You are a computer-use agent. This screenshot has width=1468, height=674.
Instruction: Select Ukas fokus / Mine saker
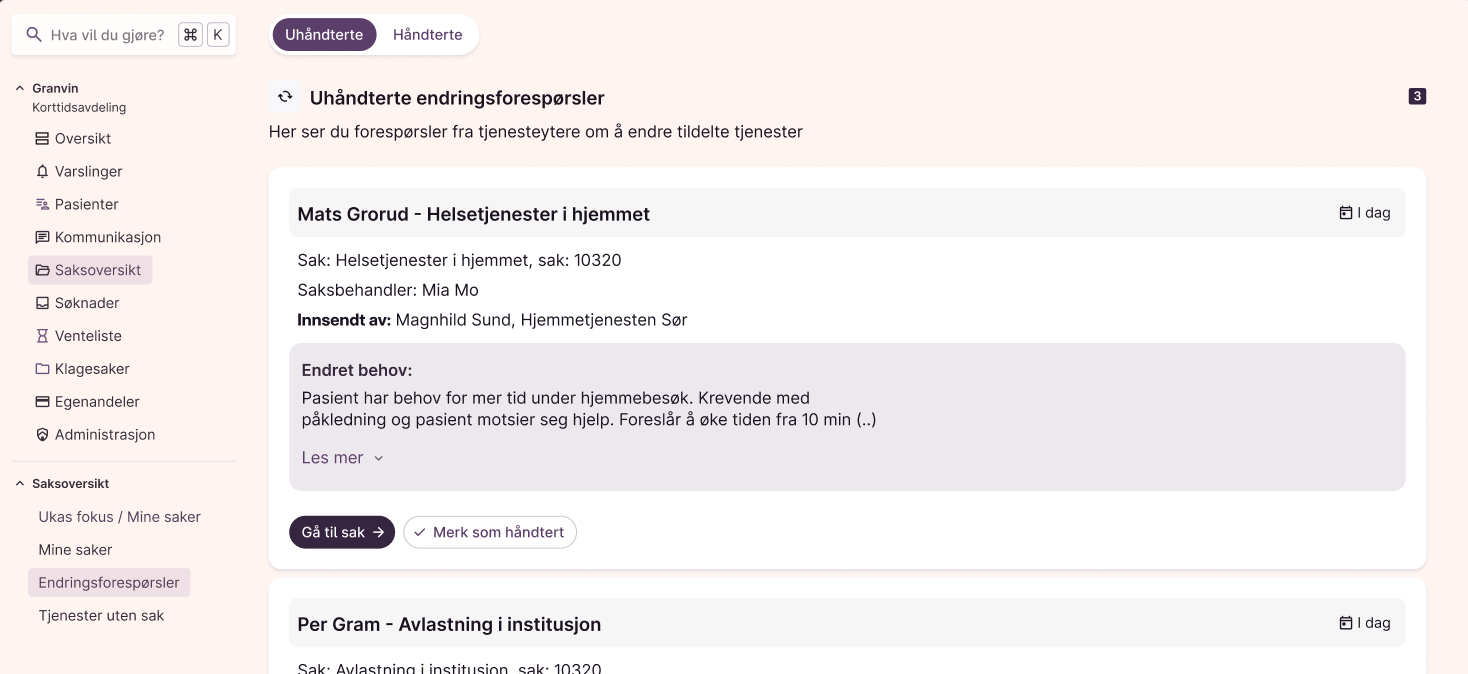119,517
